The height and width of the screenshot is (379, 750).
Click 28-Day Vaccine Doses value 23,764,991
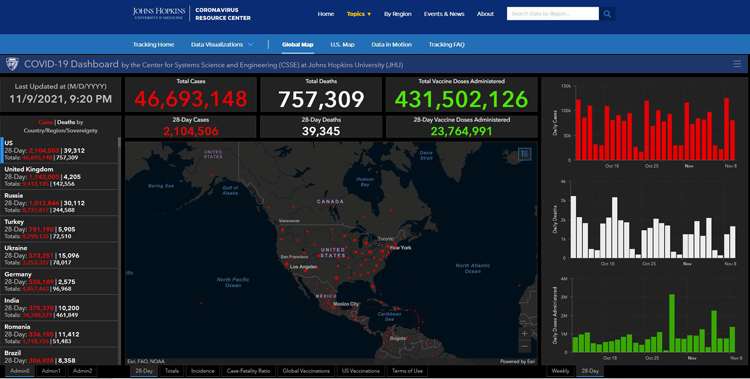[x=461, y=131]
